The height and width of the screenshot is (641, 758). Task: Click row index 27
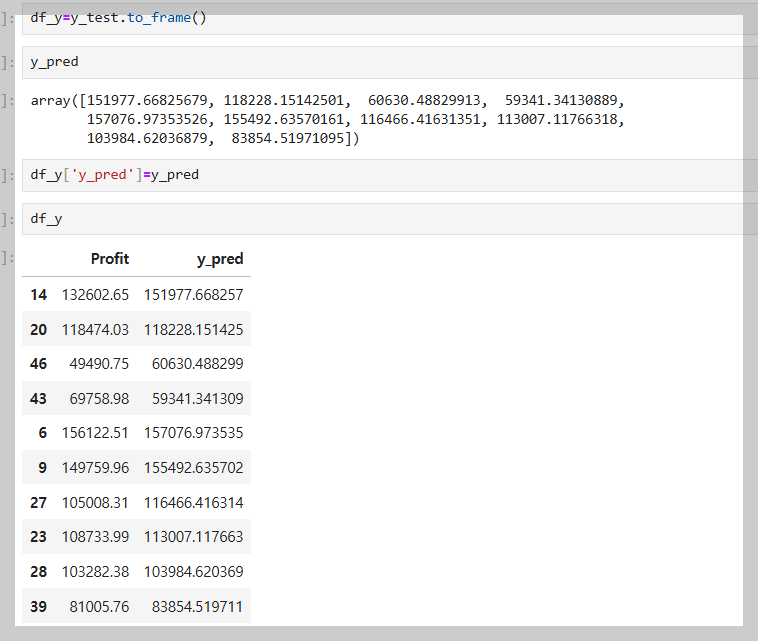click(x=39, y=503)
